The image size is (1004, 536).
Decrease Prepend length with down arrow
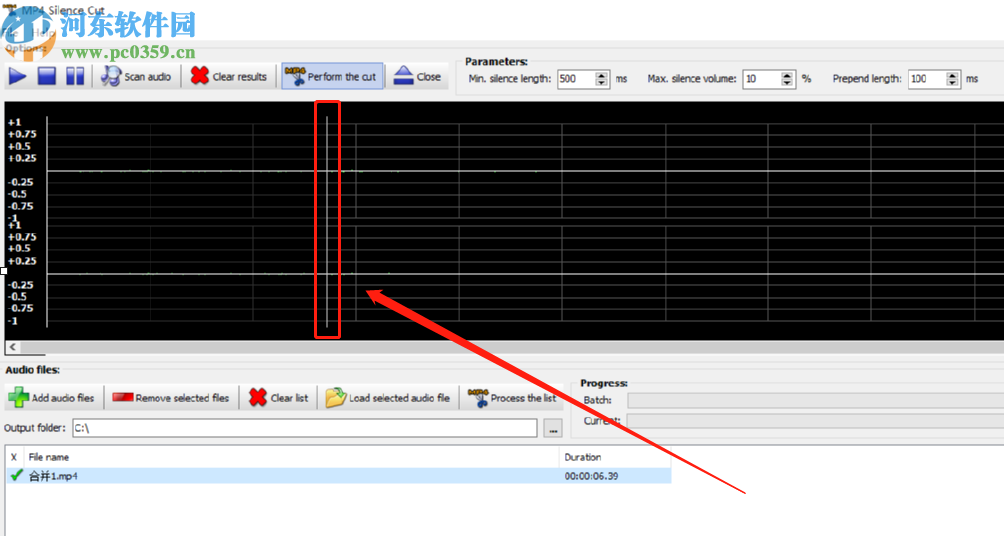coord(952,83)
